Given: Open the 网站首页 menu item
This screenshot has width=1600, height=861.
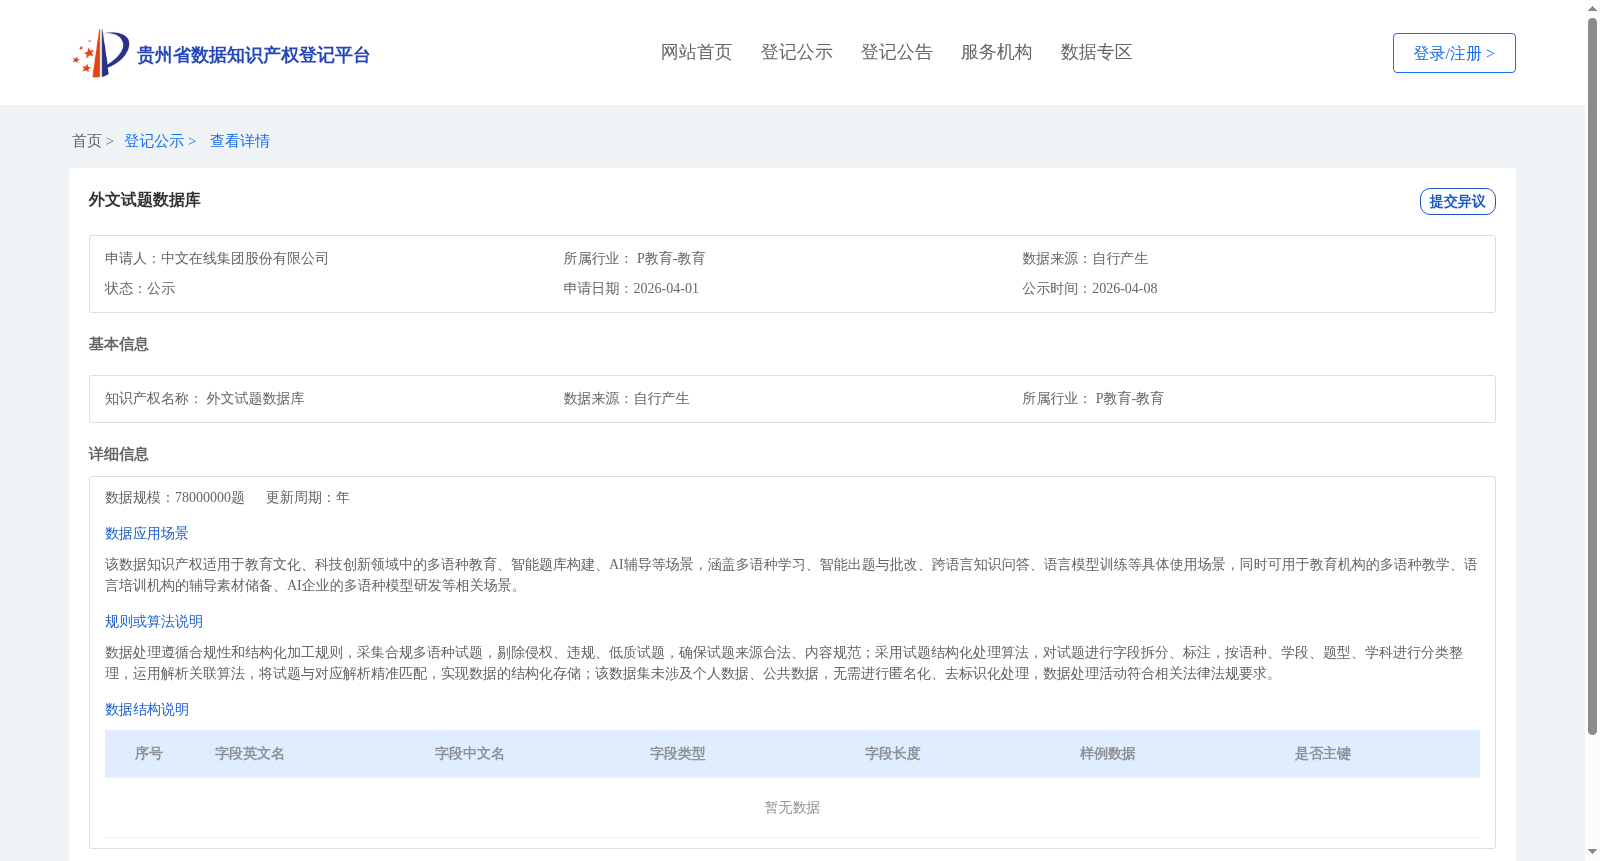Looking at the screenshot, I should point(696,52).
